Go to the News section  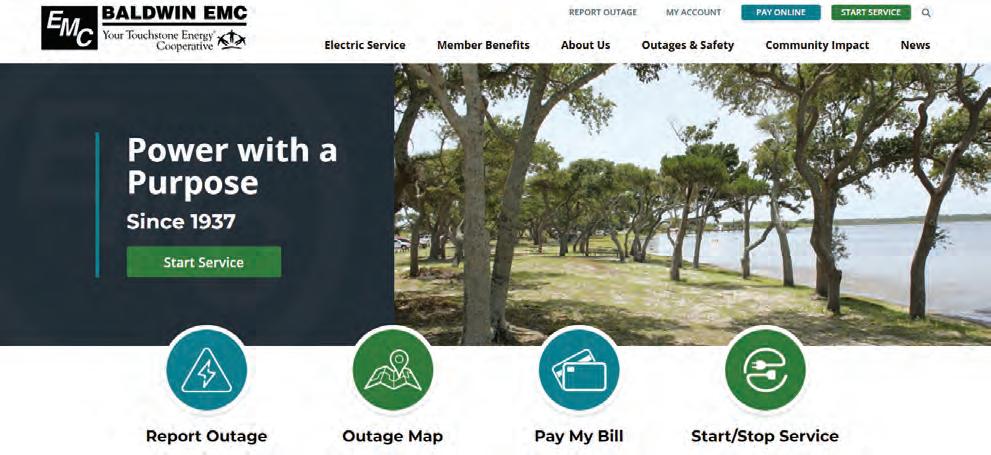coord(915,45)
